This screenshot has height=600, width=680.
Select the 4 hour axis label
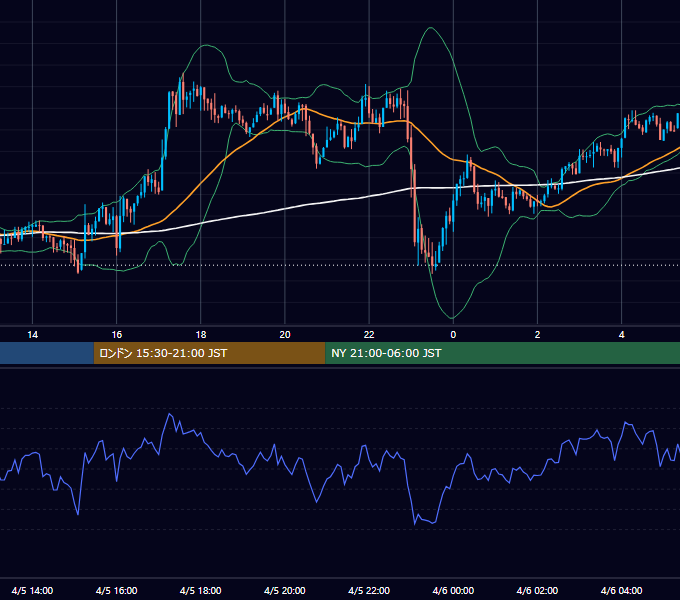click(621, 335)
